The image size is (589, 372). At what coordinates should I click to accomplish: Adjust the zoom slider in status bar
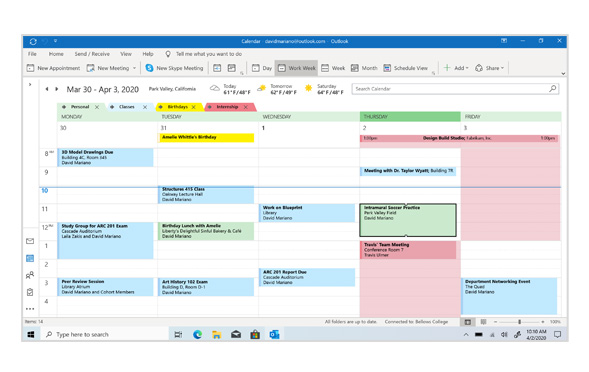pos(519,322)
